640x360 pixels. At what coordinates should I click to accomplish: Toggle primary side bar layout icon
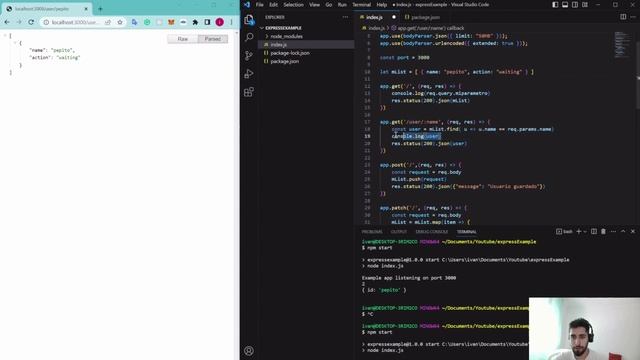click(555, 4)
